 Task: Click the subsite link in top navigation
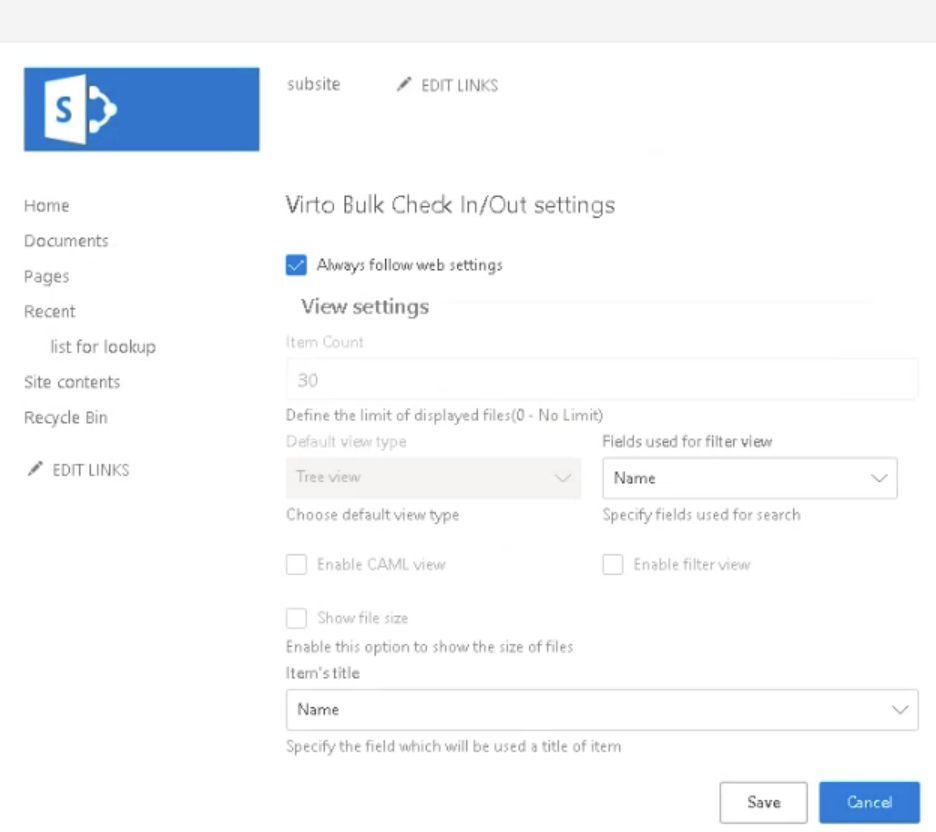[313, 84]
